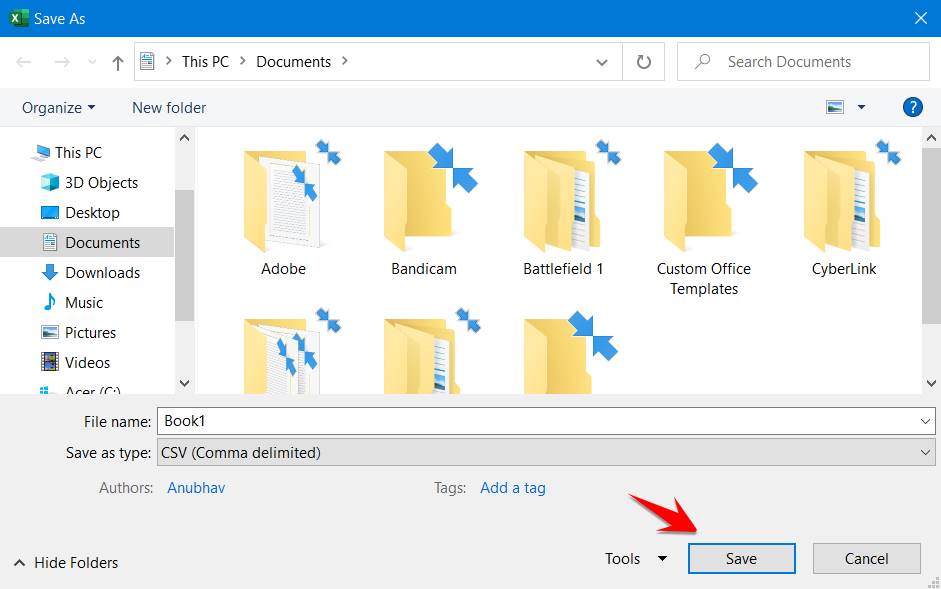Create a New folder
This screenshot has height=589, width=941.
(169, 107)
